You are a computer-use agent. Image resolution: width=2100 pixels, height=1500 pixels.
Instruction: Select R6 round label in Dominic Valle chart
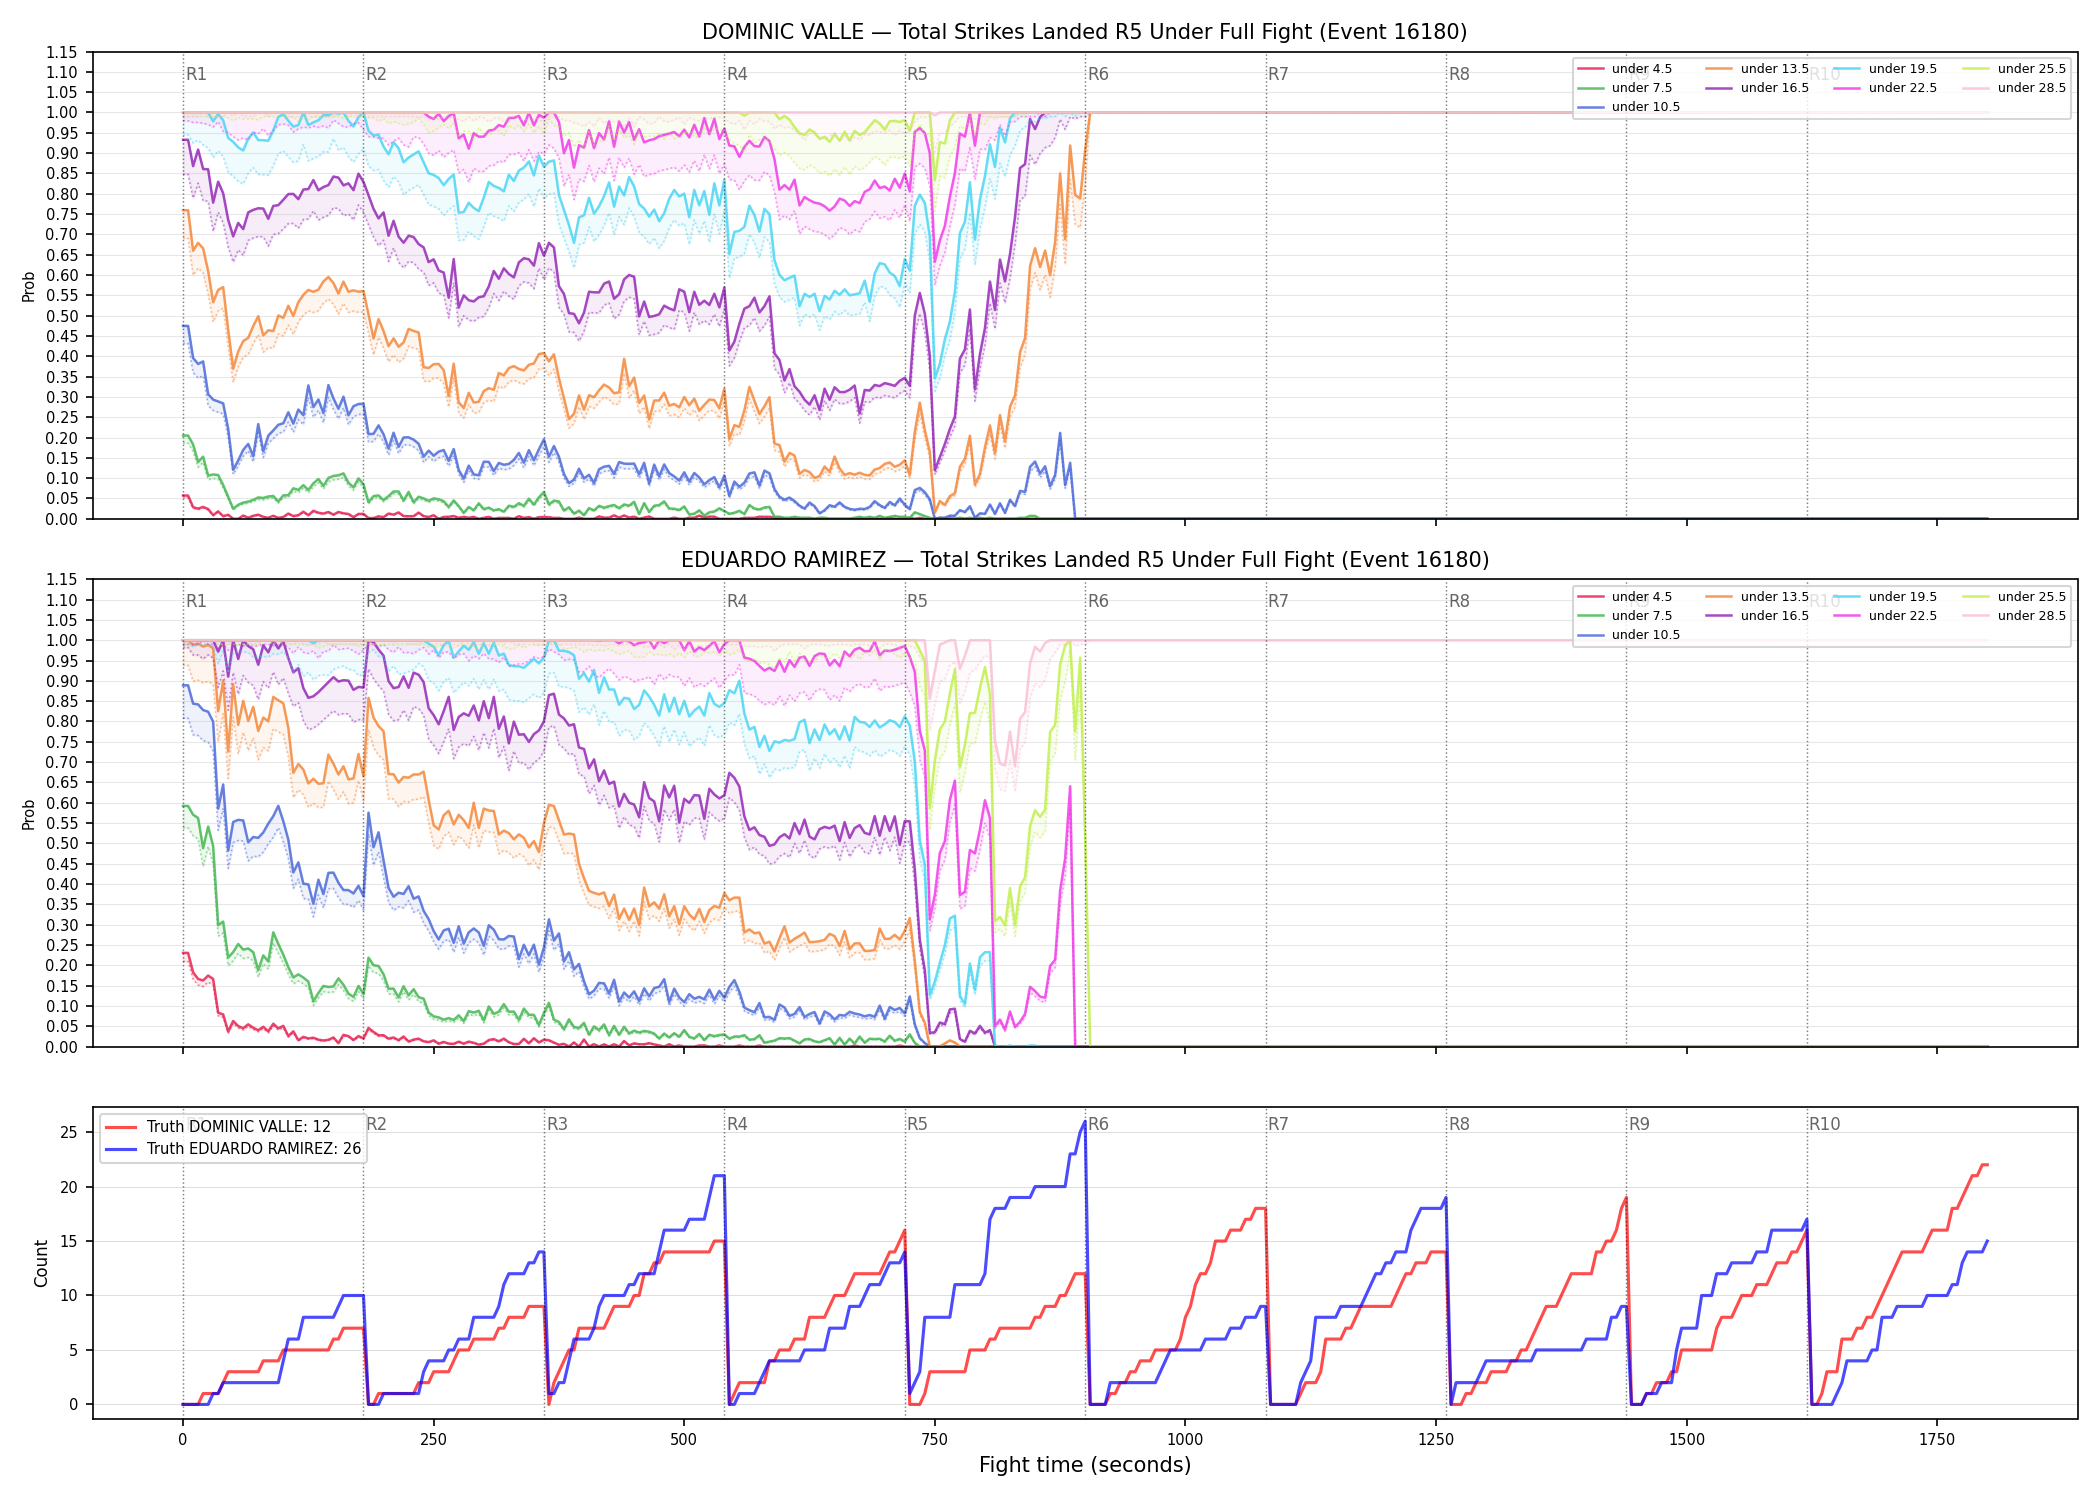[x=1098, y=74]
